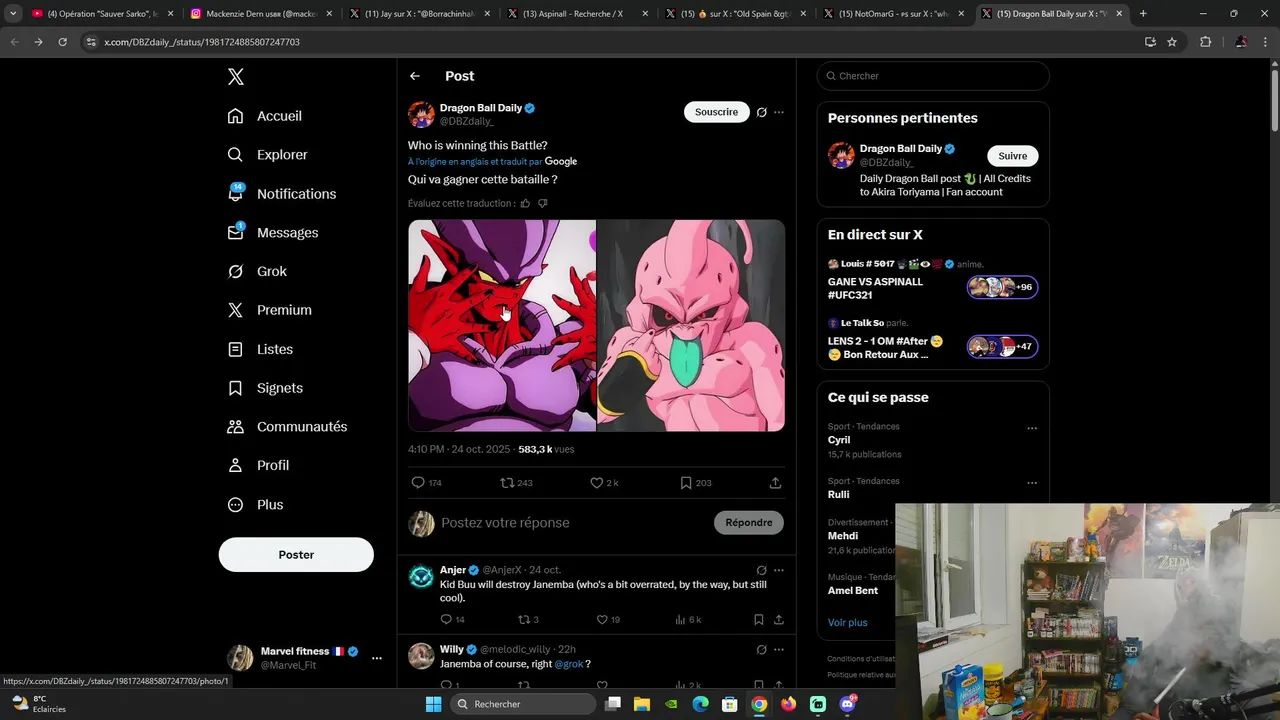Screen dimensions: 1280x720
Task: Rate translation thumbs down
Action: 543,203
